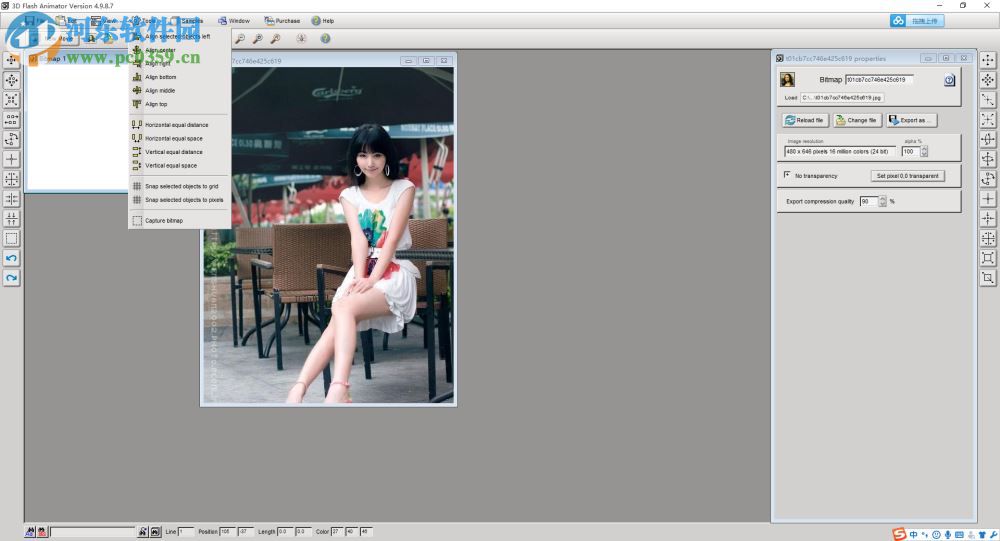Screen dimensions: 1000x541
Task: Click the crop-style square icon in right toolbar
Action: tap(988, 278)
